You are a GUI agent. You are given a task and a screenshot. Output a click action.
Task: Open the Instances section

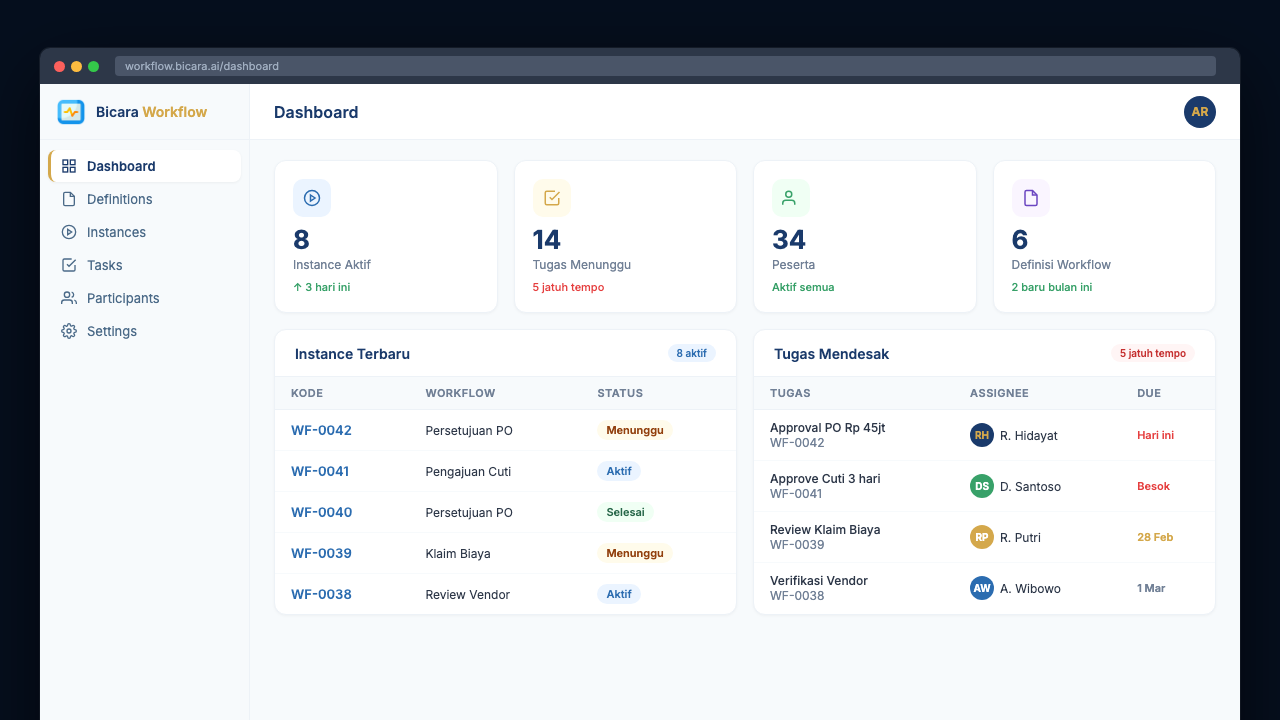[x=114, y=232]
